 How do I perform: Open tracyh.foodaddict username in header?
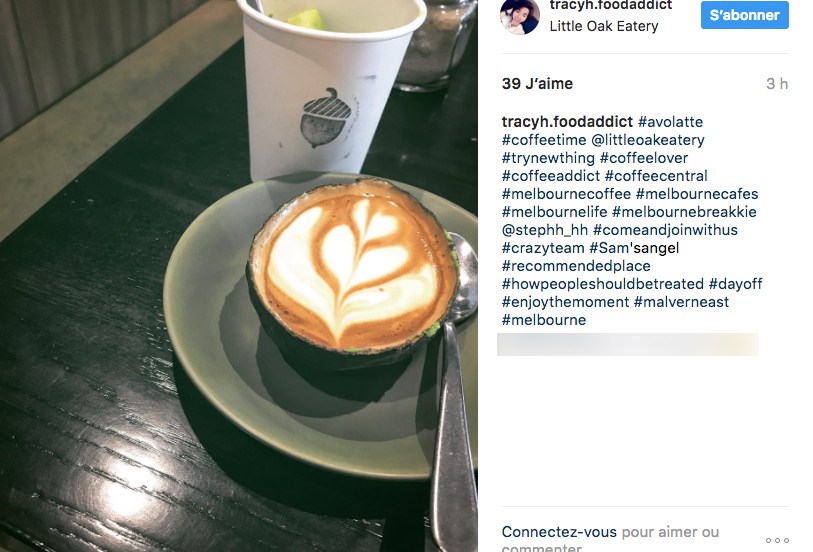tap(611, 5)
